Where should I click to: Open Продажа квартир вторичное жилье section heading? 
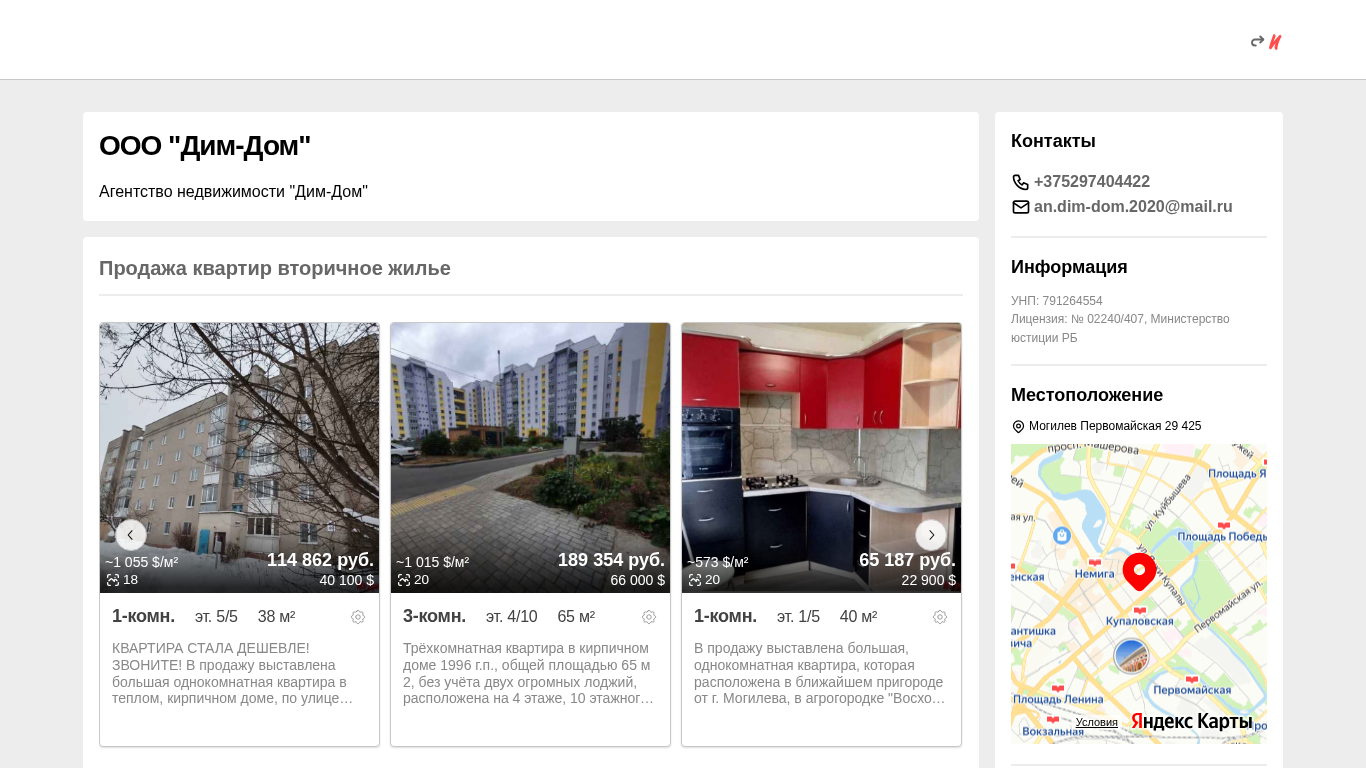point(275,268)
